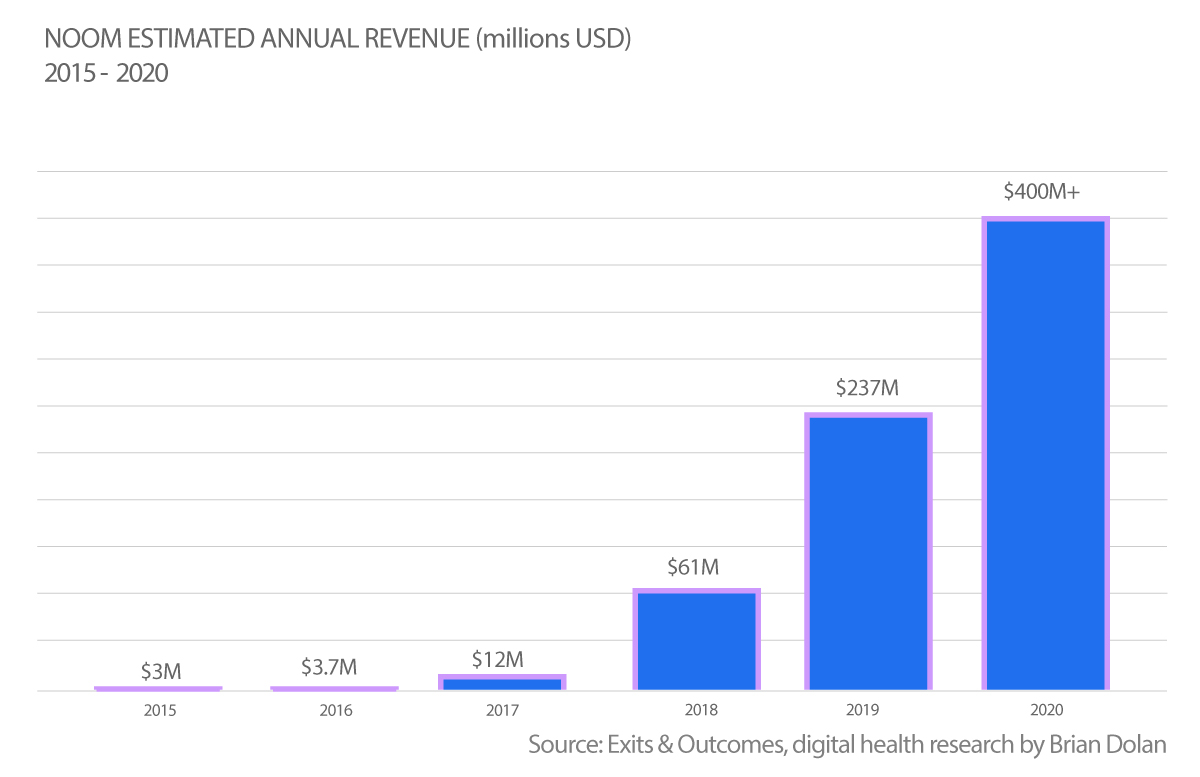Click the 2016 bar at baseline
Image resolution: width=1200 pixels, height=777 pixels.
(334, 688)
